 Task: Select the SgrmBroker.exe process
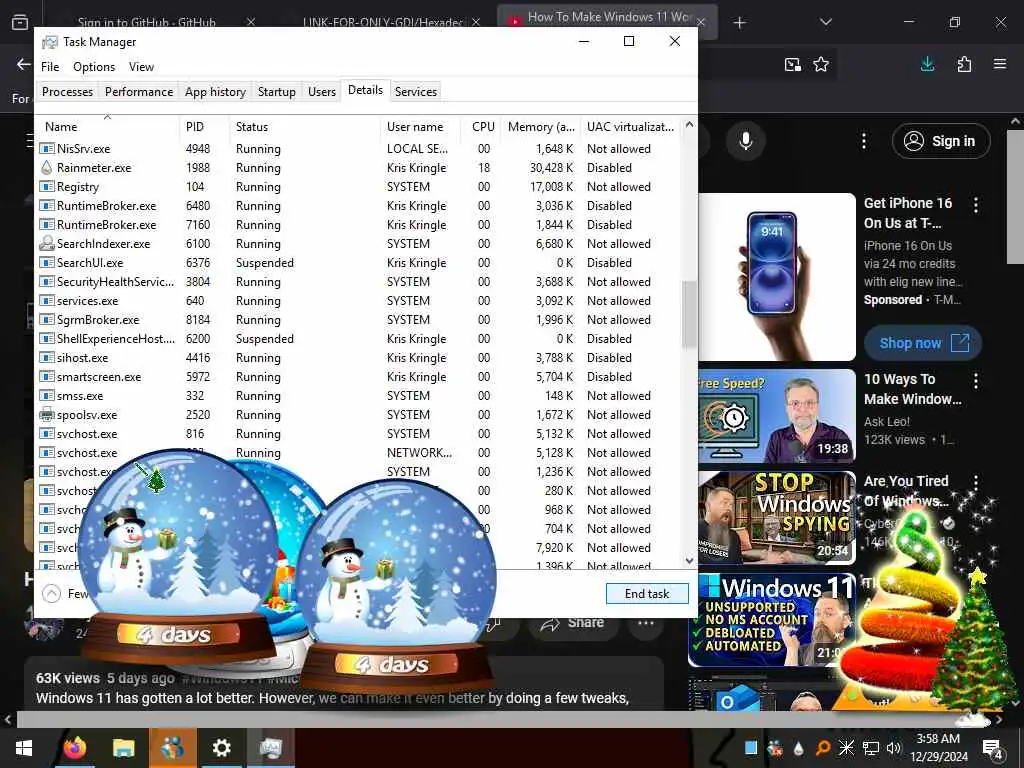pos(358,320)
